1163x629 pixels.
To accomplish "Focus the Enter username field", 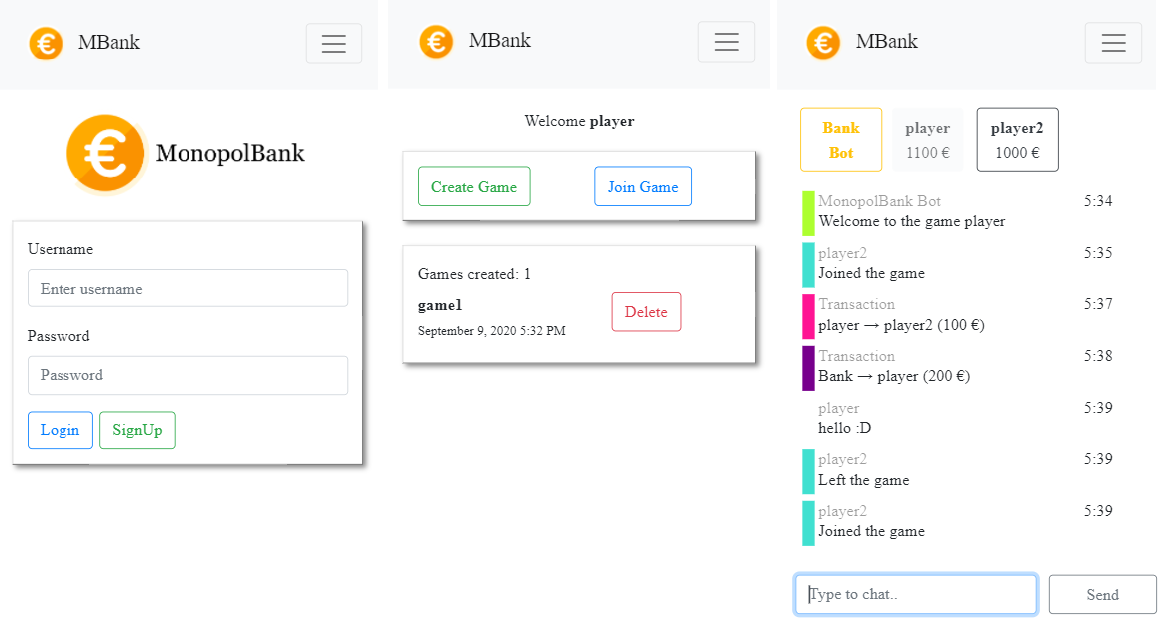I will 188,288.
